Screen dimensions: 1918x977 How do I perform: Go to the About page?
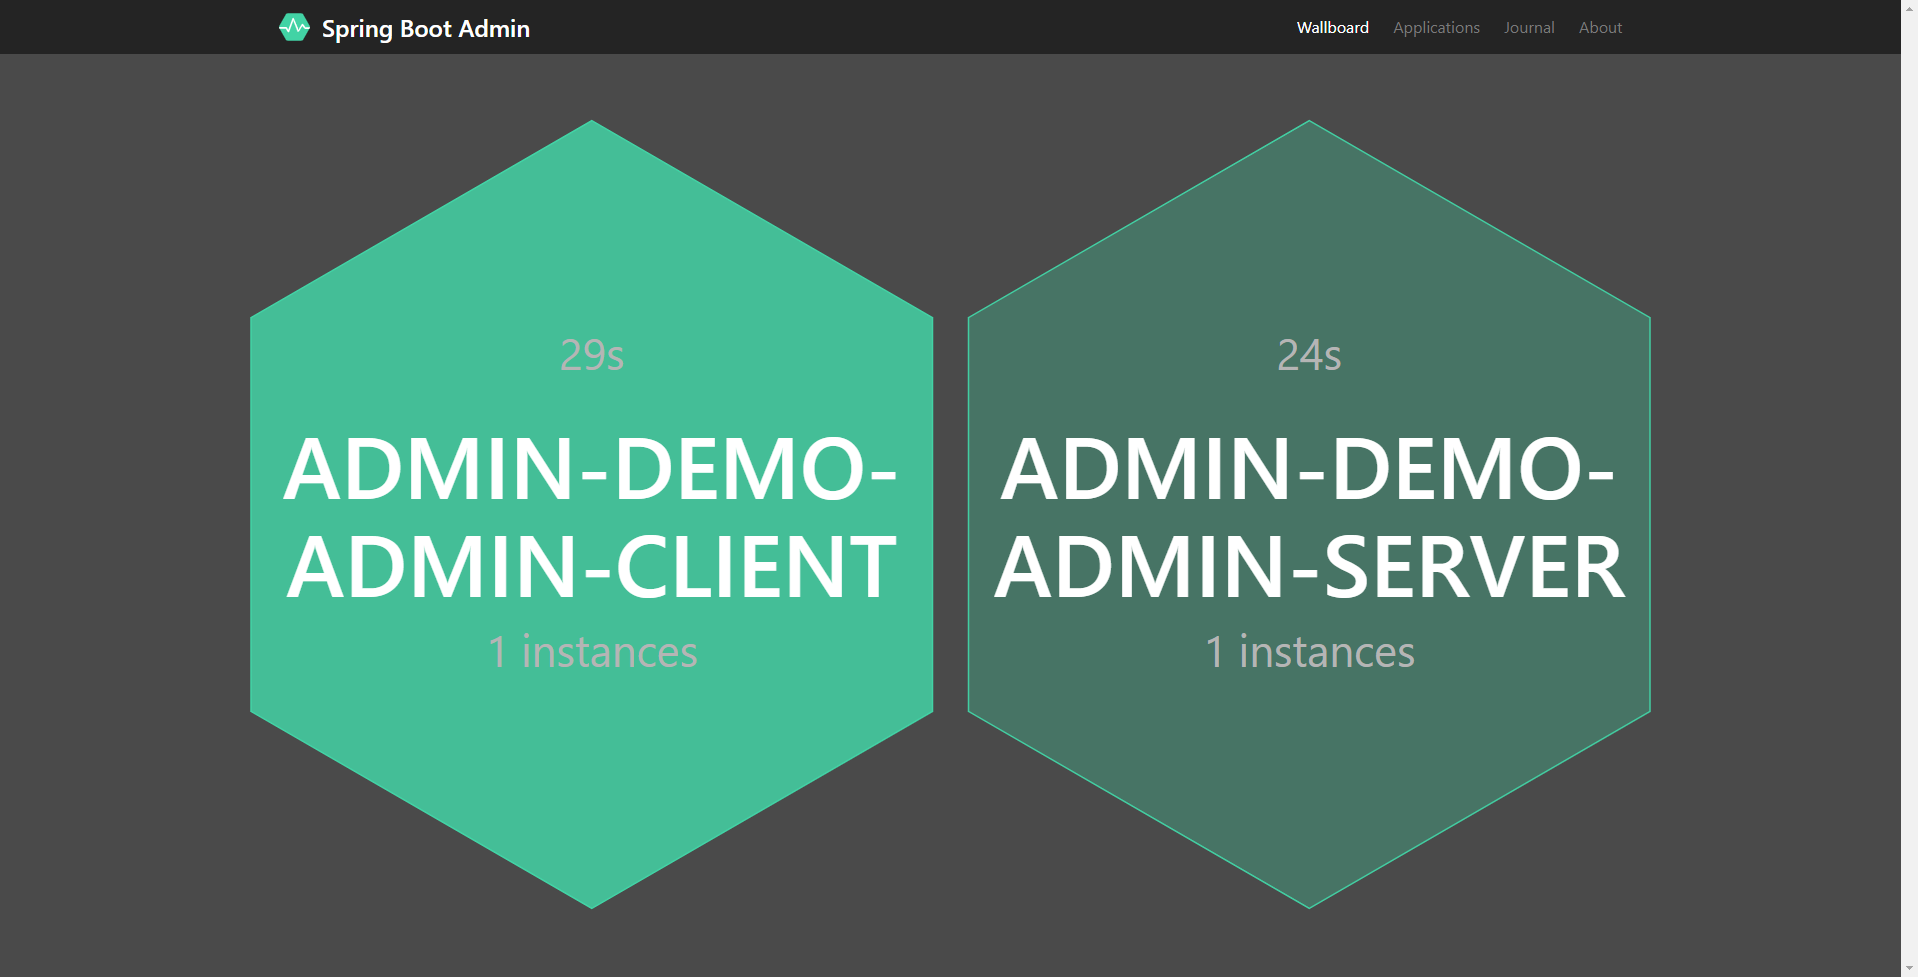(x=1600, y=27)
